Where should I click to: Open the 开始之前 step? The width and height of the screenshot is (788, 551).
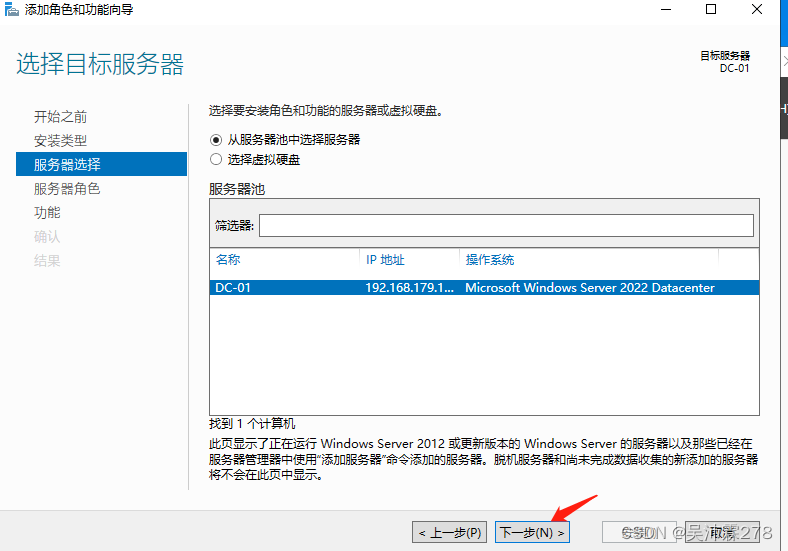click(60, 117)
